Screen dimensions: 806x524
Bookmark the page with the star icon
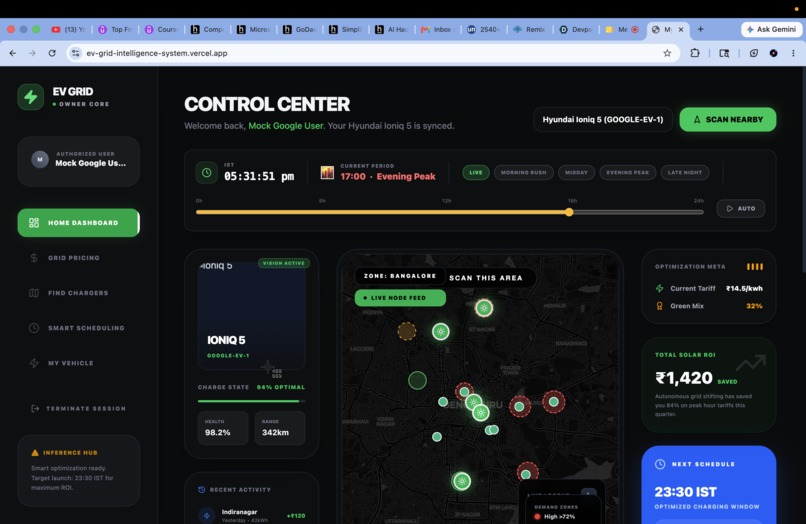667,53
